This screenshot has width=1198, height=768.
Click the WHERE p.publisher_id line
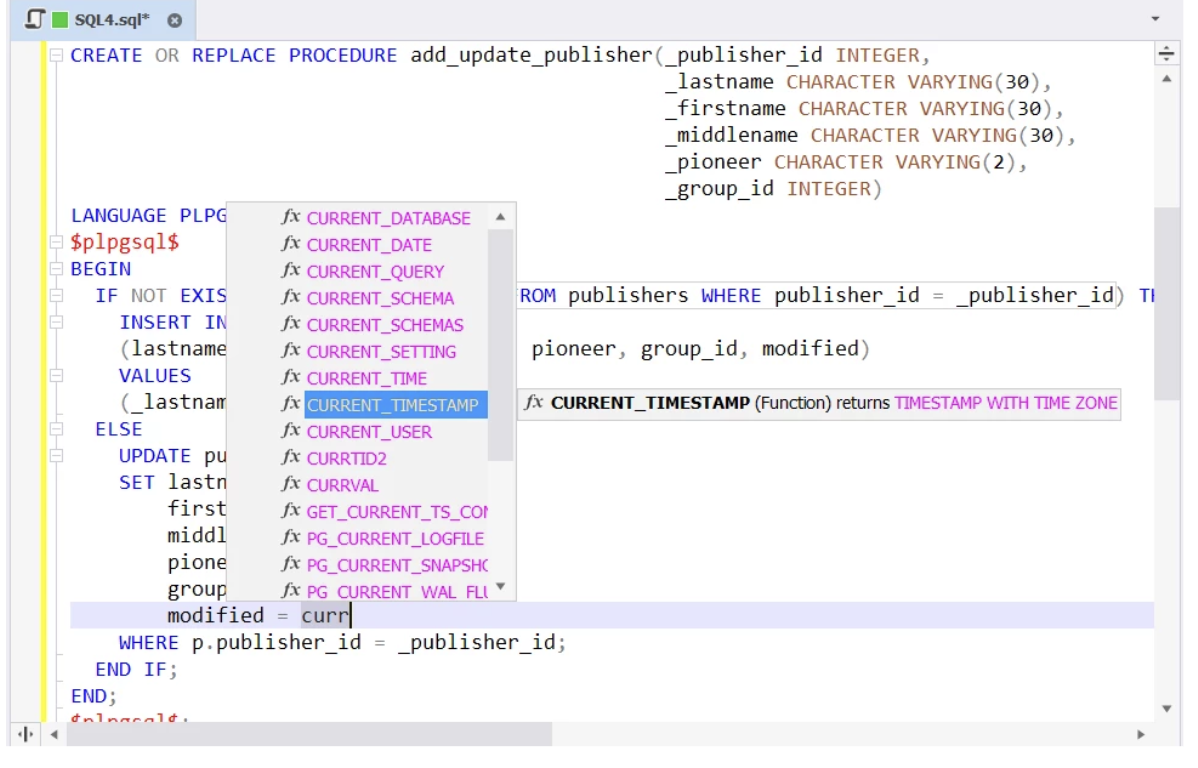(x=342, y=643)
